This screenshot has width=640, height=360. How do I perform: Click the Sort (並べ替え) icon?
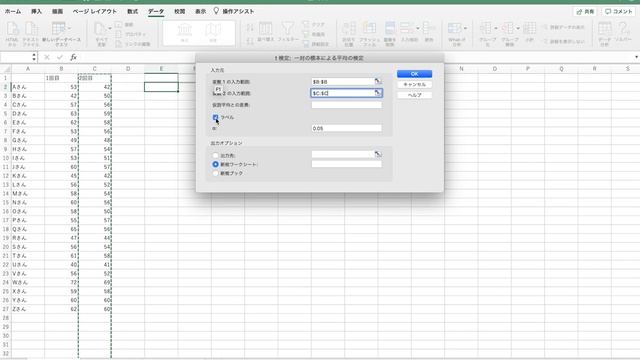266,29
